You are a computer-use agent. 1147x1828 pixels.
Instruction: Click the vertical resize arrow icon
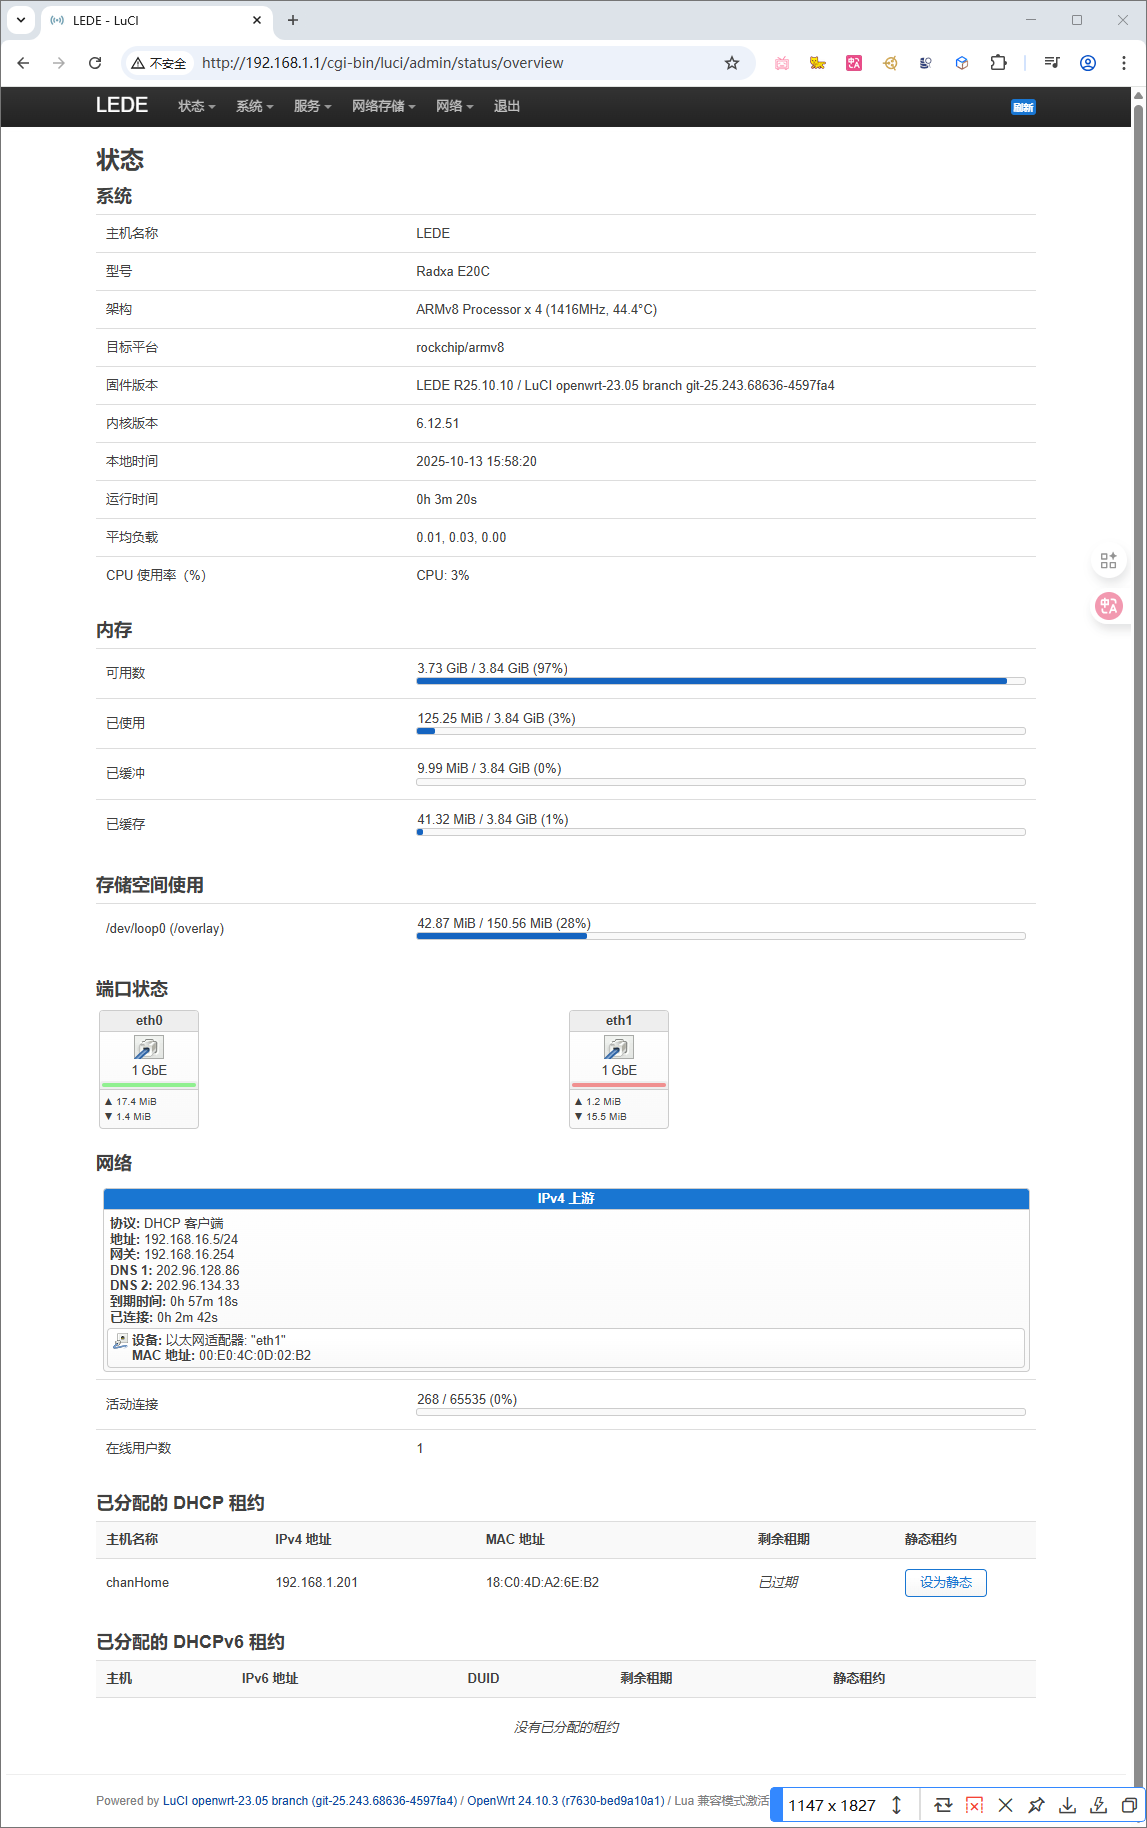pyautogui.click(x=896, y=1805)
